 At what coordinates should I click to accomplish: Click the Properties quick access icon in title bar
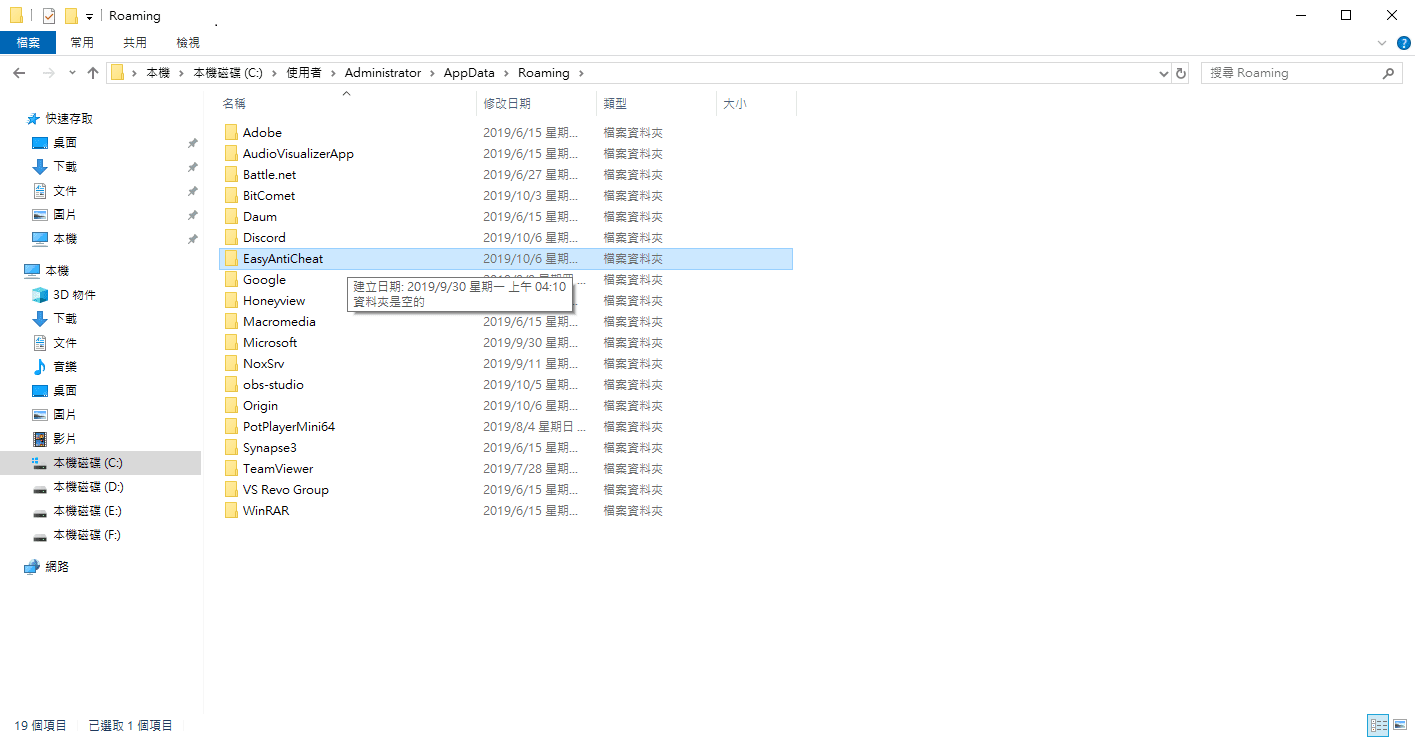point(49,16)
